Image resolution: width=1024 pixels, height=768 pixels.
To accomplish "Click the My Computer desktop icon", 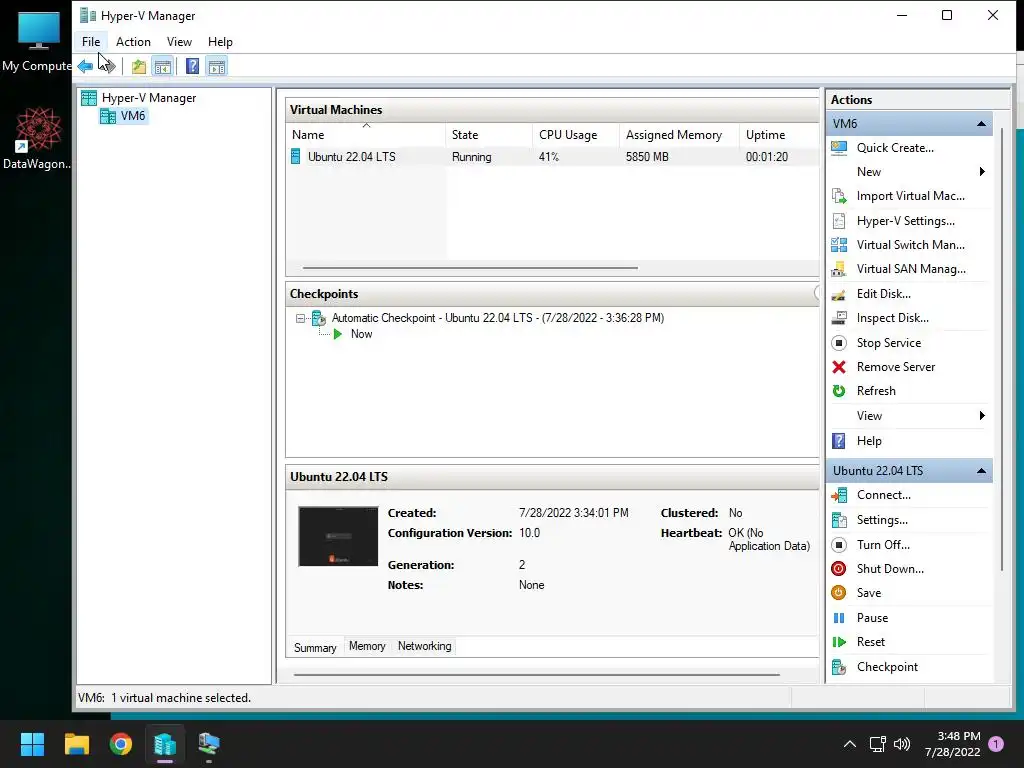I will (37, 41).
